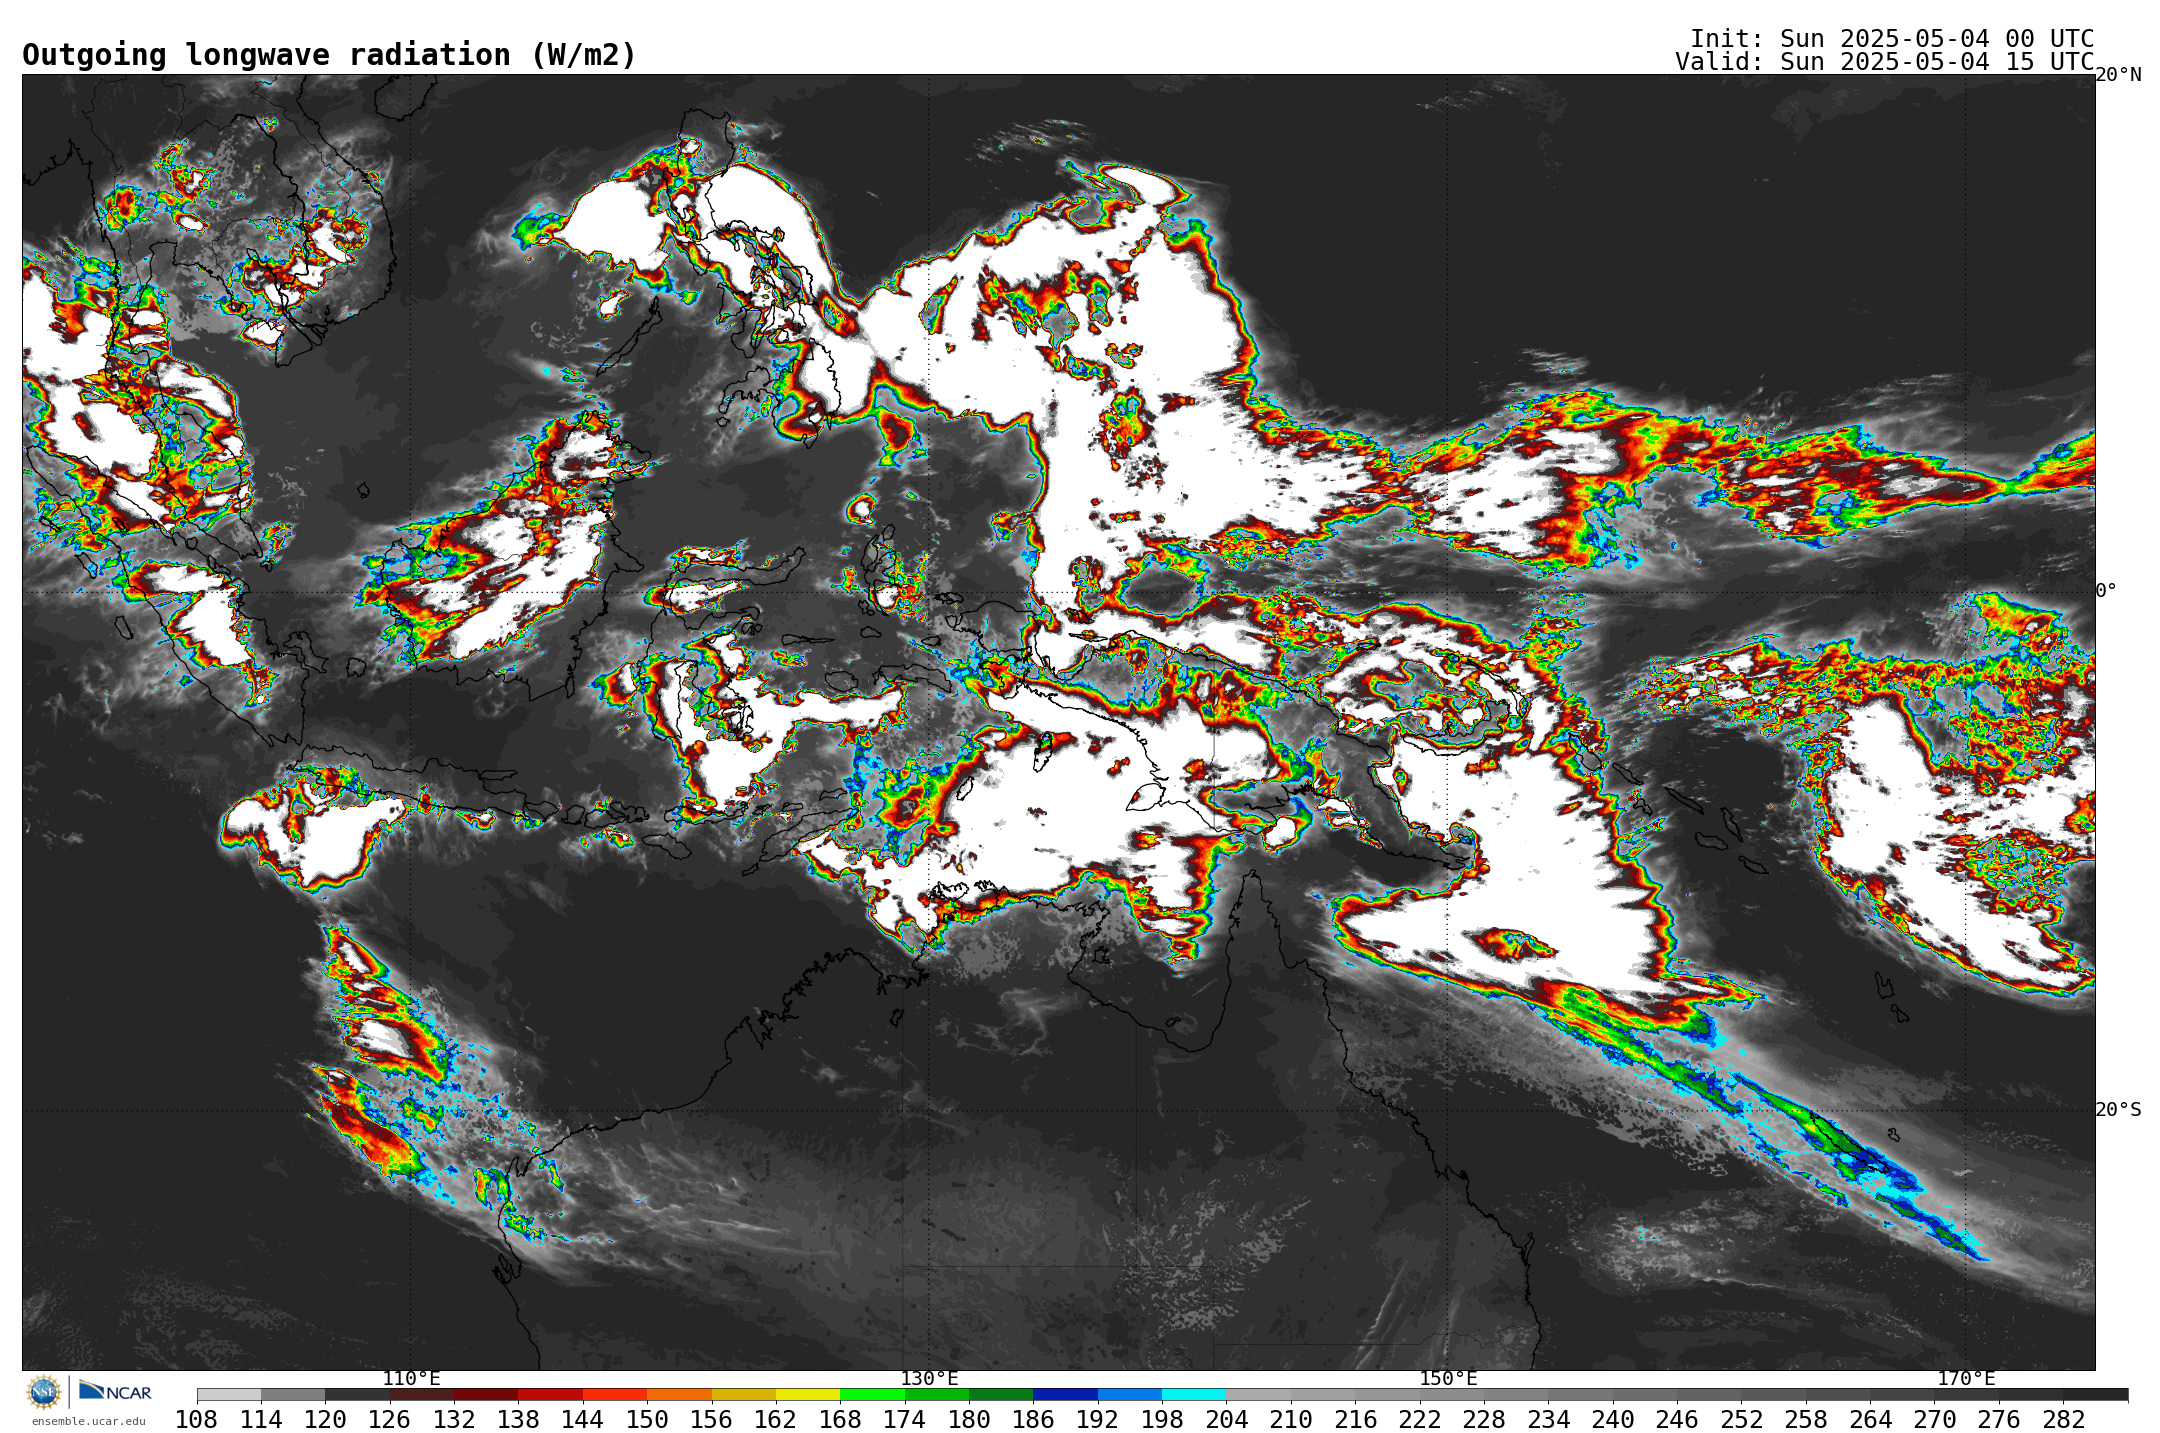The width and height of the screenshot is (2160, 1433).
Task: Click the 204 colorbar tick value
Action: tap(1226, 1420)
